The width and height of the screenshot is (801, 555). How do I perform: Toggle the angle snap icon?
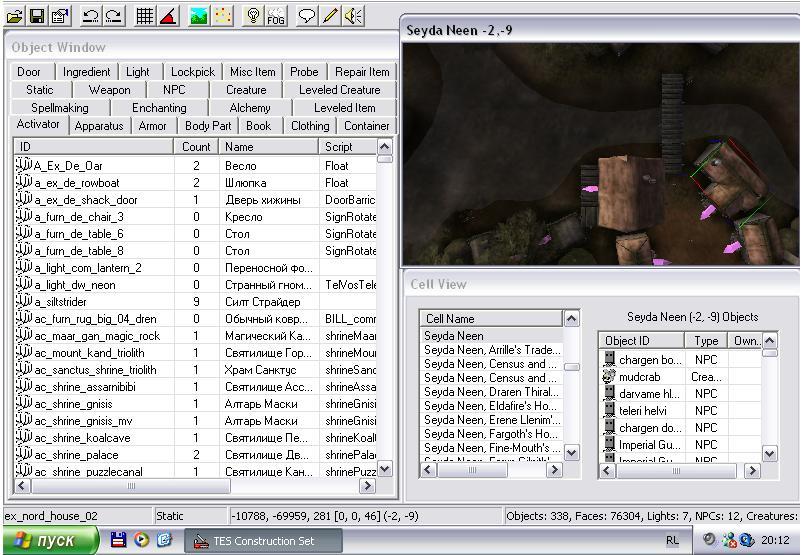click(168, 16)
